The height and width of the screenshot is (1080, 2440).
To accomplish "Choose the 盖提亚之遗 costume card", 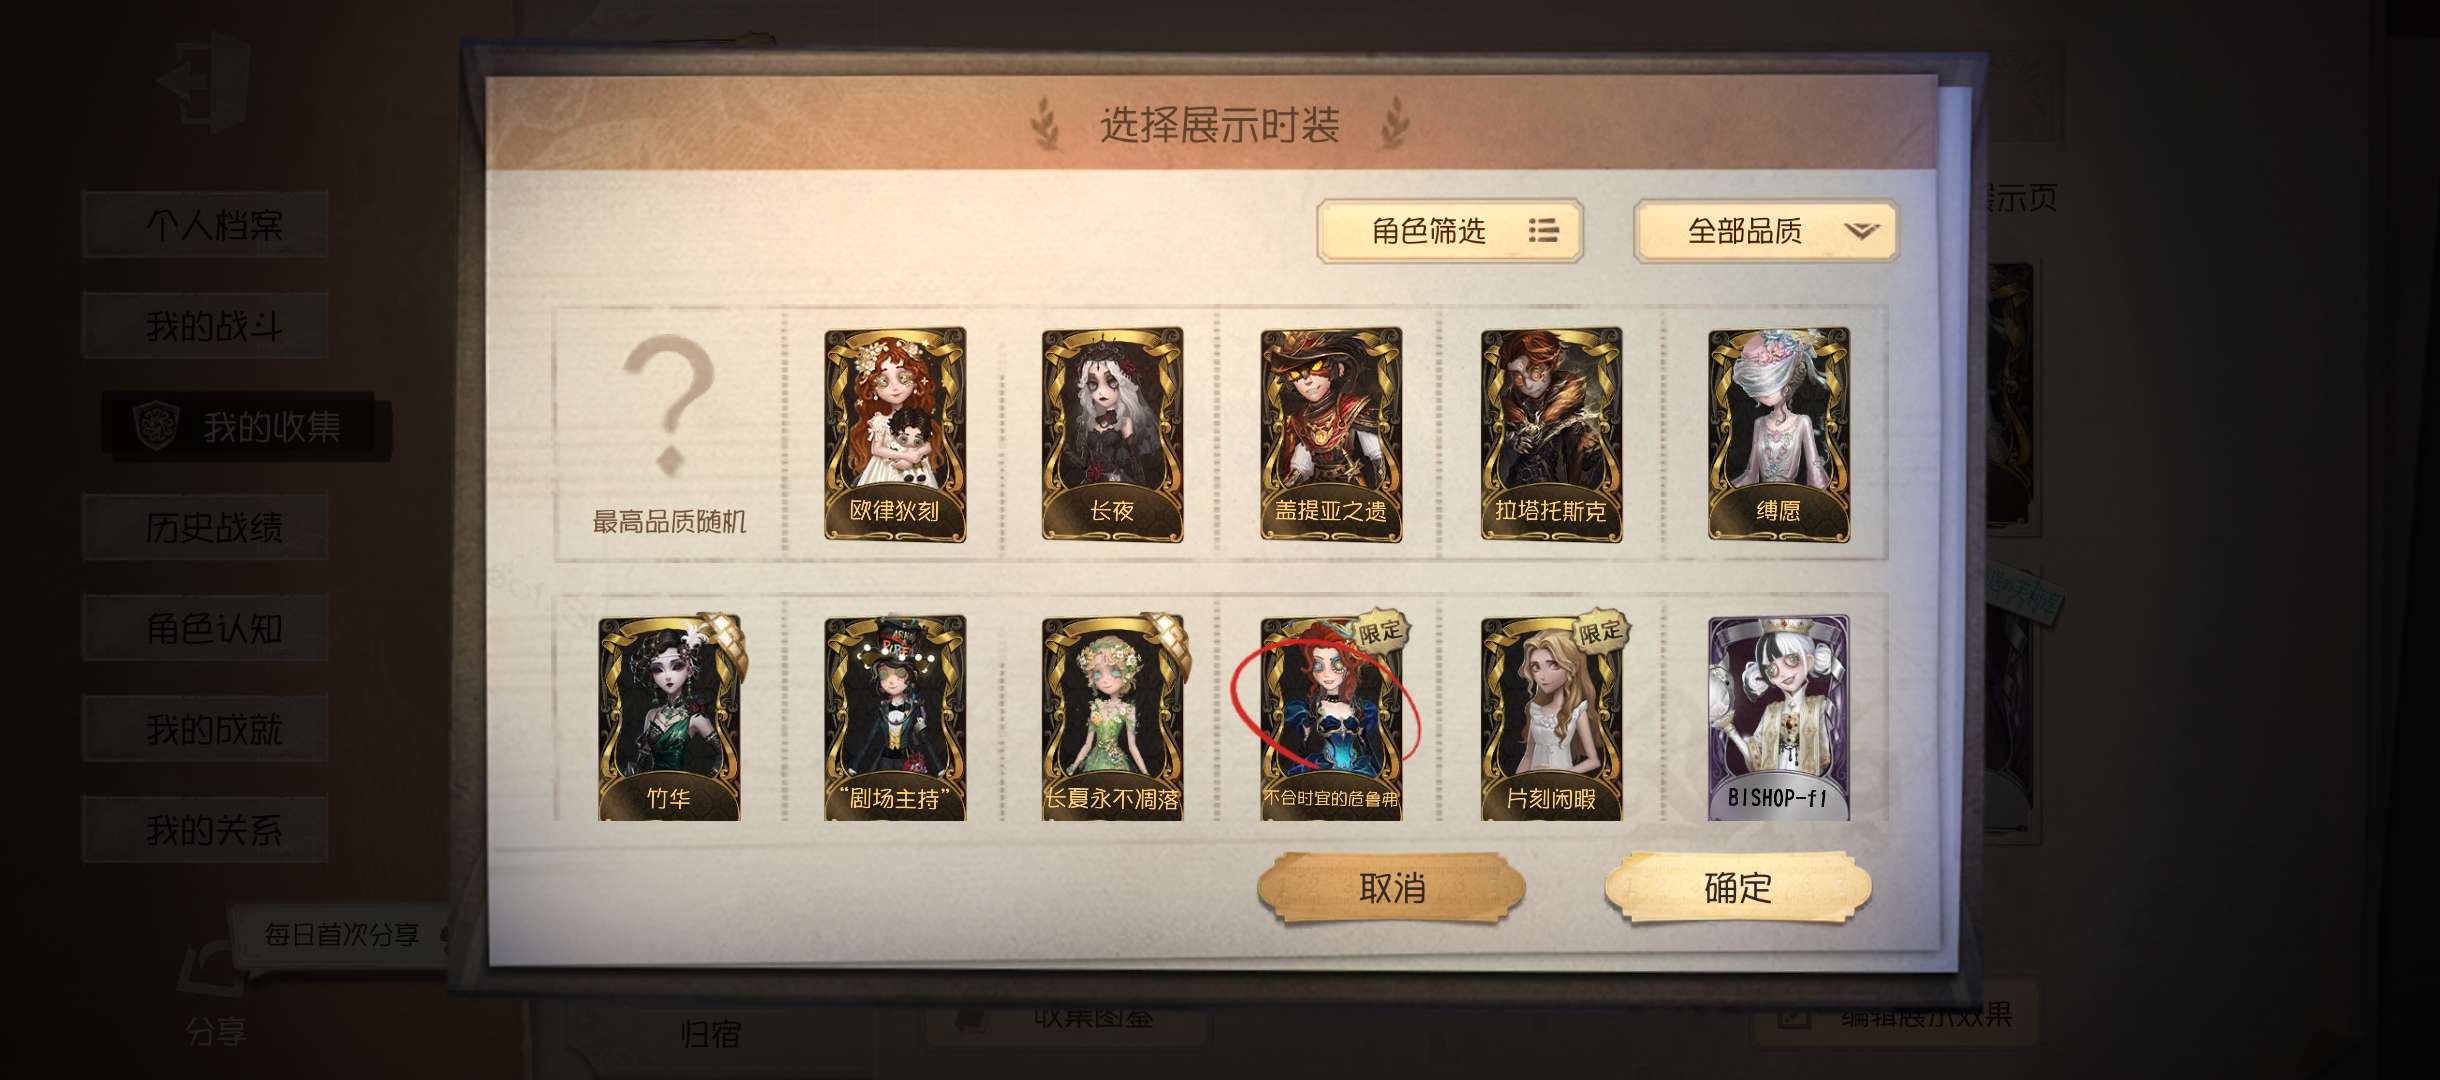I will coord(1331,434).
